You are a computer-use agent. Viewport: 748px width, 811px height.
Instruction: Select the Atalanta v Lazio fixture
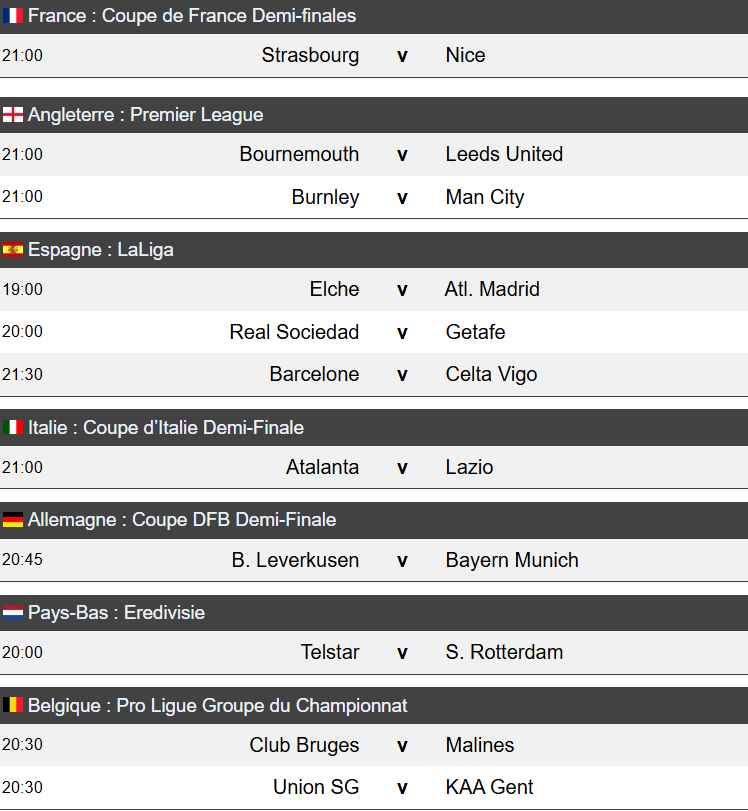(402, 468)
